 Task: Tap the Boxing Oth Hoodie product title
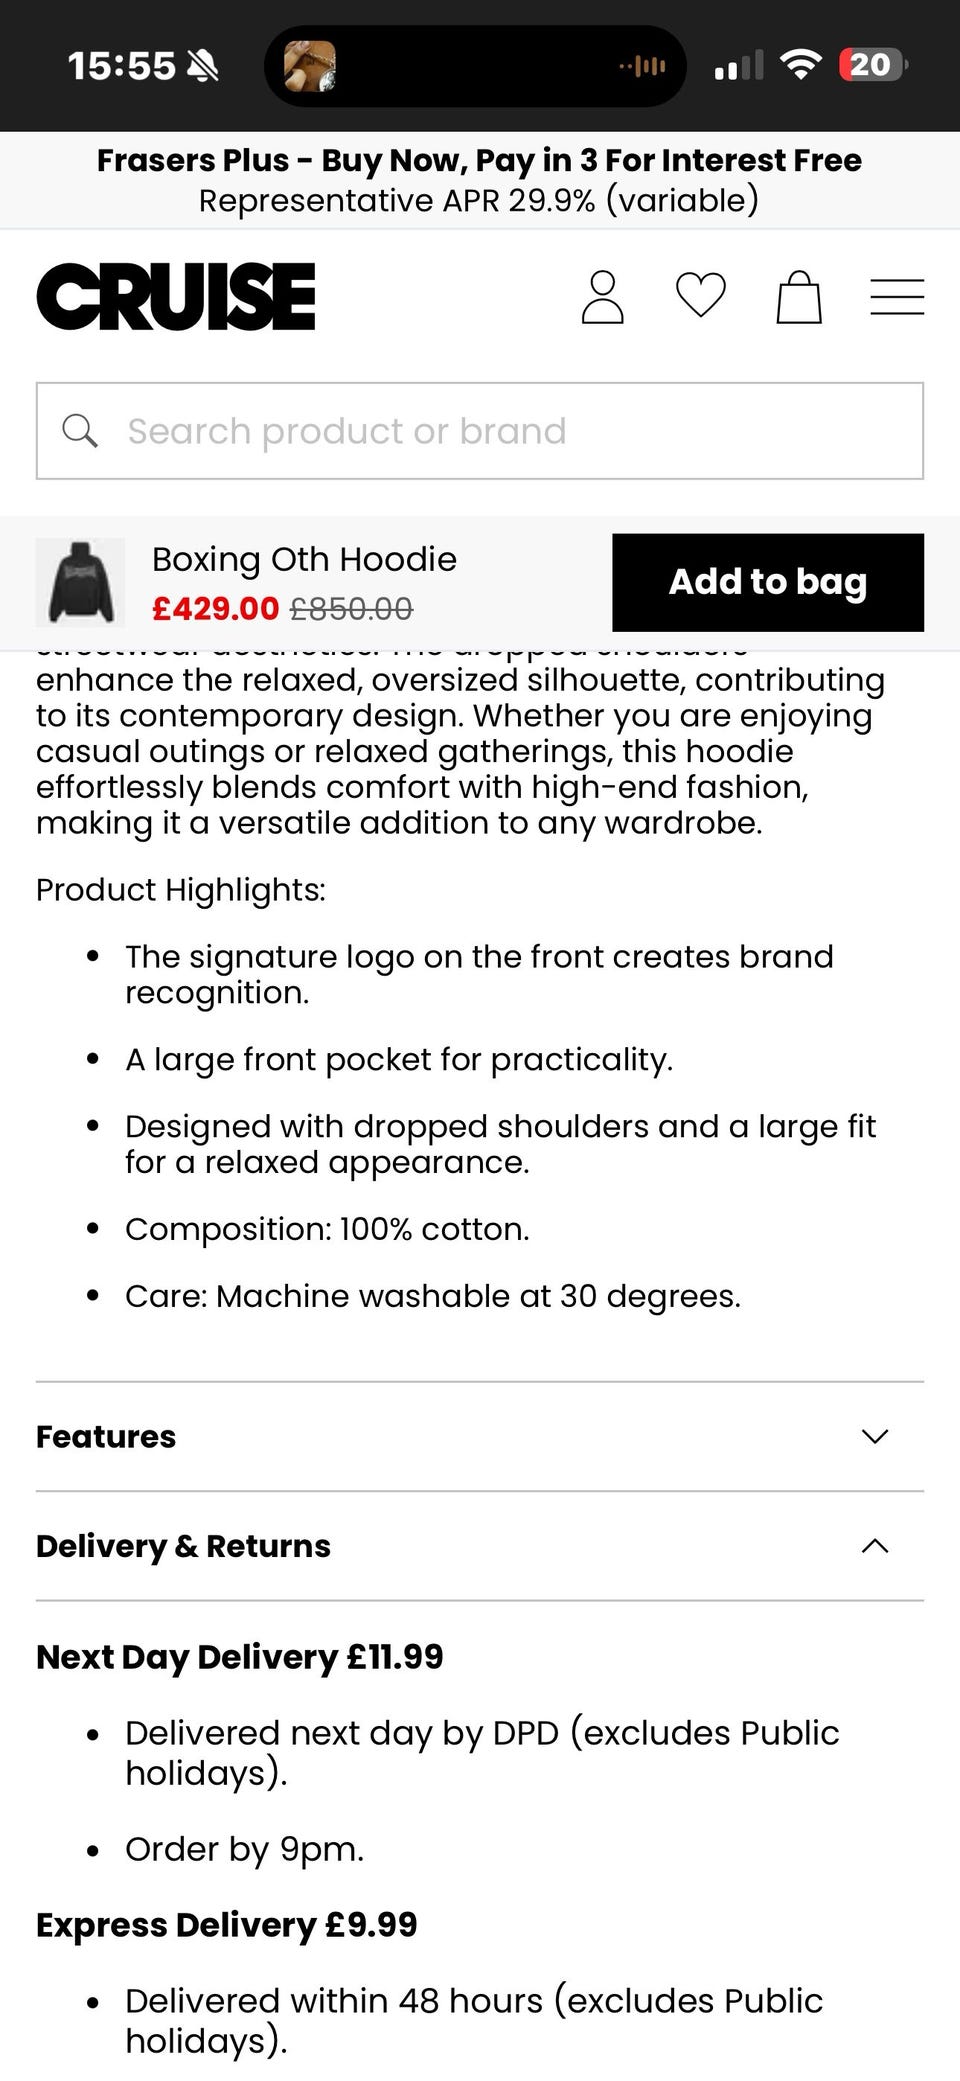[304, 559]
